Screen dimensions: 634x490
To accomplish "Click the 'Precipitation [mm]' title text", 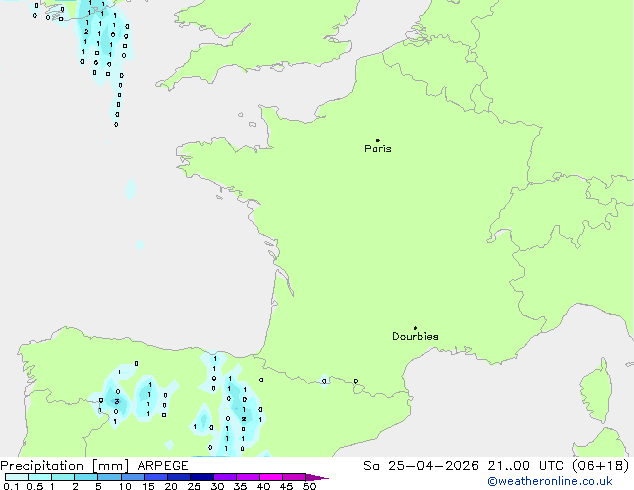I will tap(65, 466).
